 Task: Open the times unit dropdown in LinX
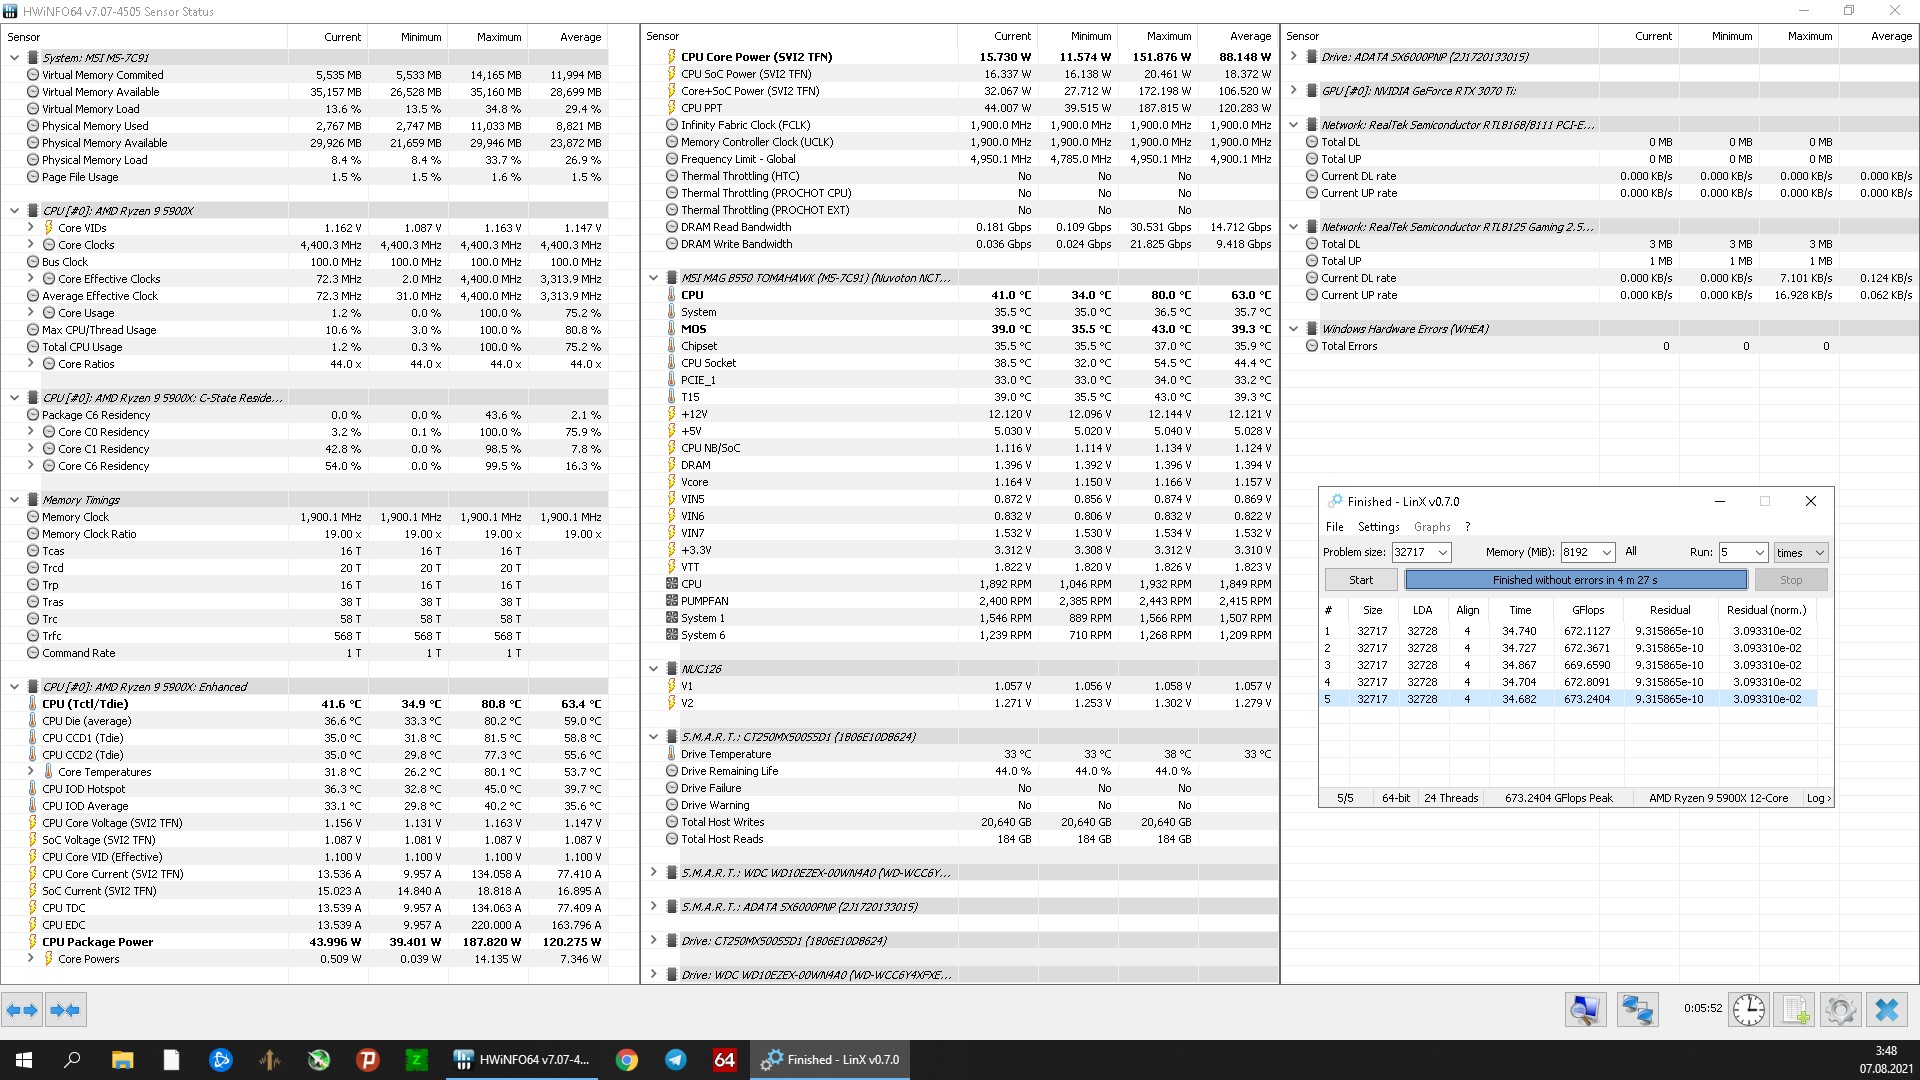[x=1818, y=553]
